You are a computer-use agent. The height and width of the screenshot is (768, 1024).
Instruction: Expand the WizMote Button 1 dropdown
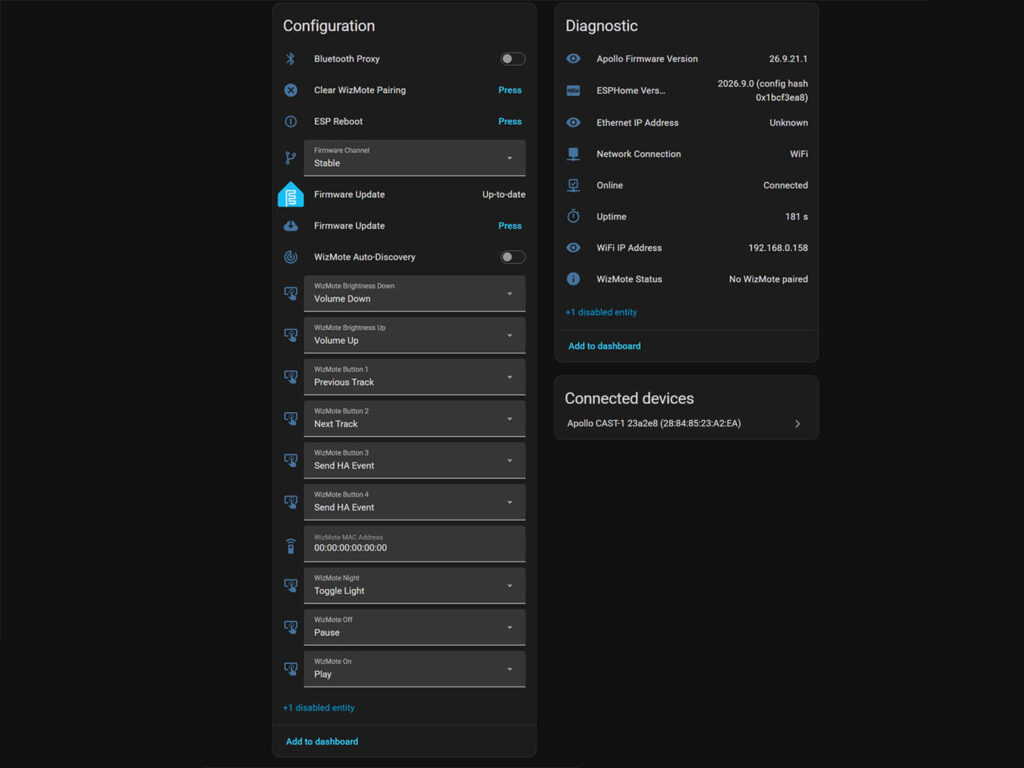(x=415, y=377)
